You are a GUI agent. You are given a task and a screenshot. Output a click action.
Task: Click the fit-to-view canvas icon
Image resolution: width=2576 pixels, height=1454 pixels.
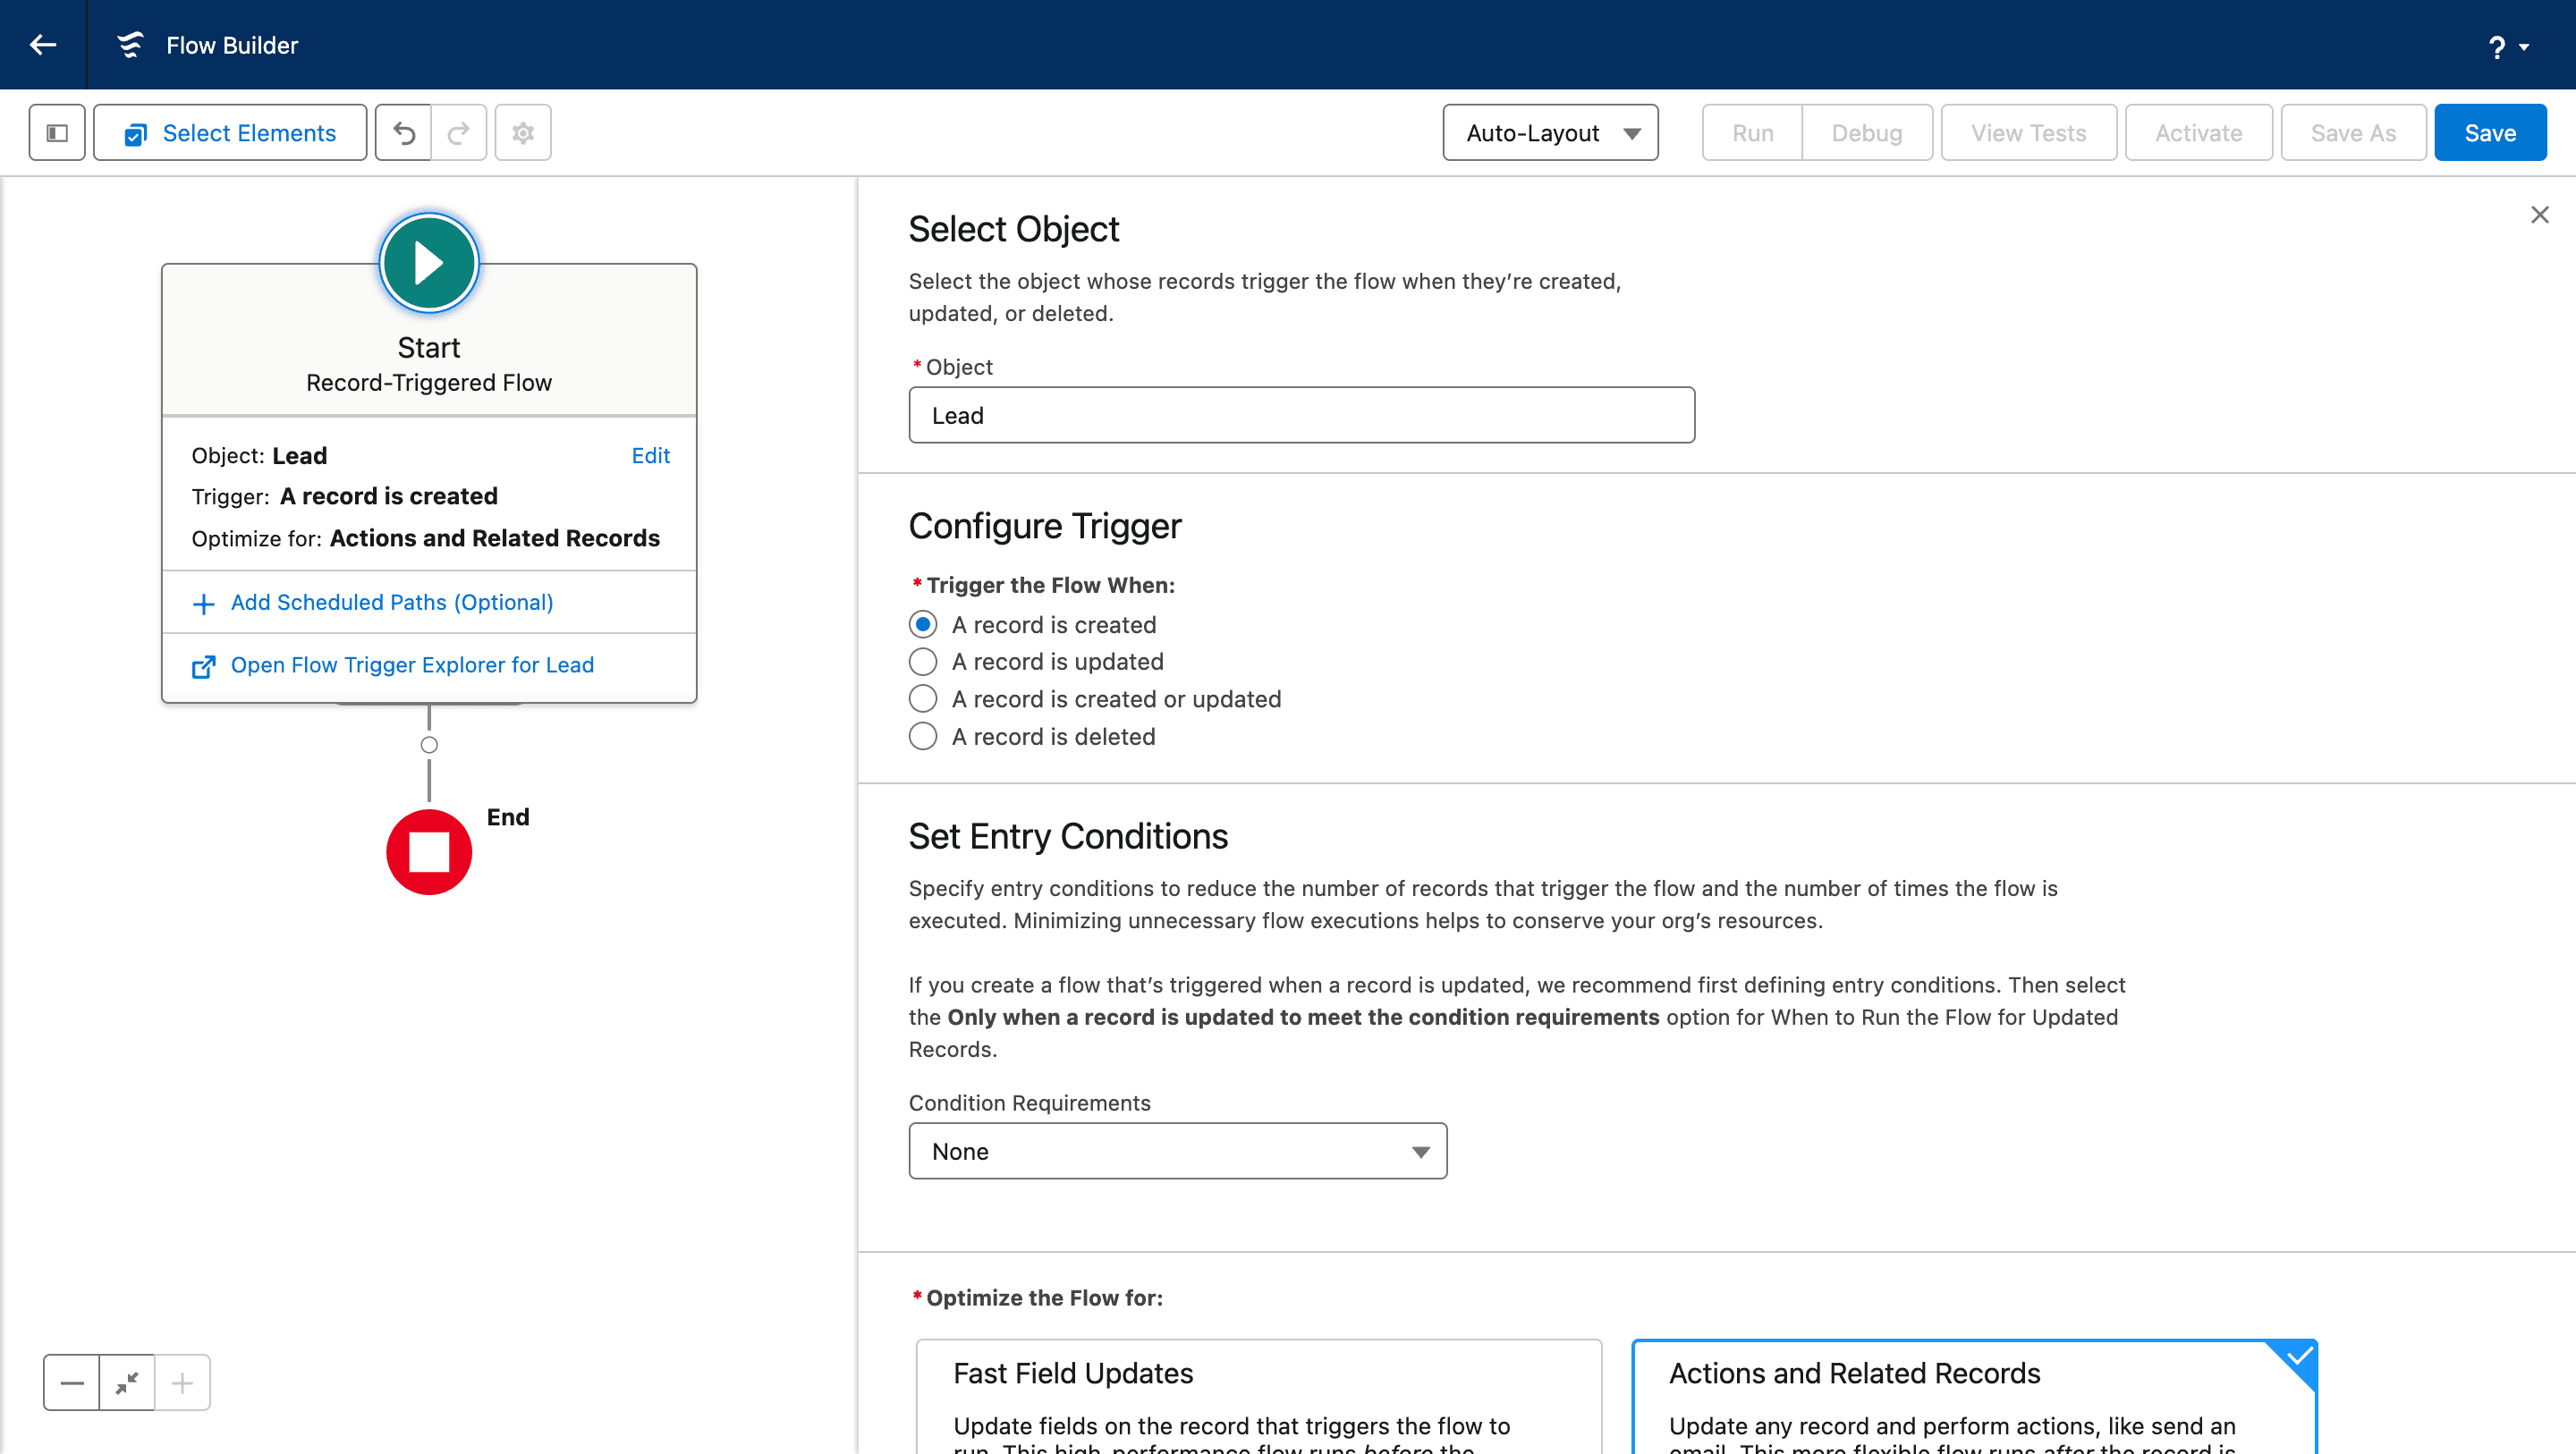point(126,1382)
